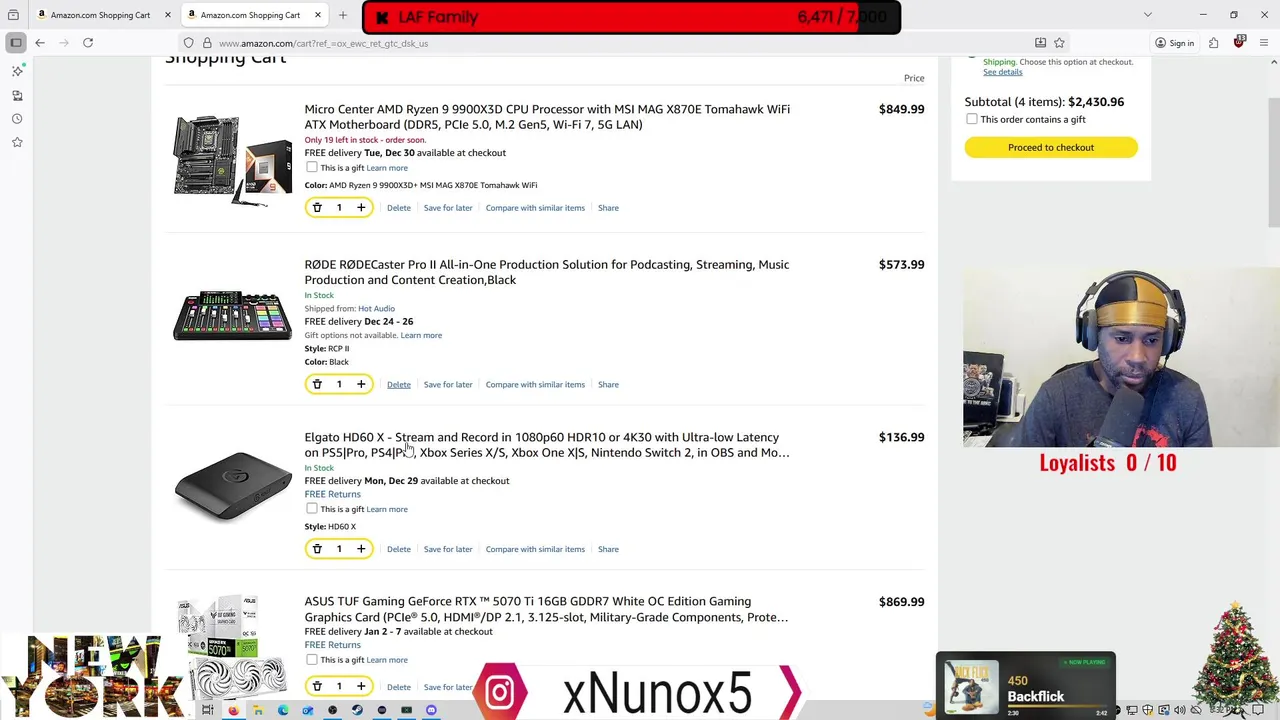The width and height of the screenshot is (1280, 720).
Task: Open a new browser tab
Action: click(x=343, y=15)
